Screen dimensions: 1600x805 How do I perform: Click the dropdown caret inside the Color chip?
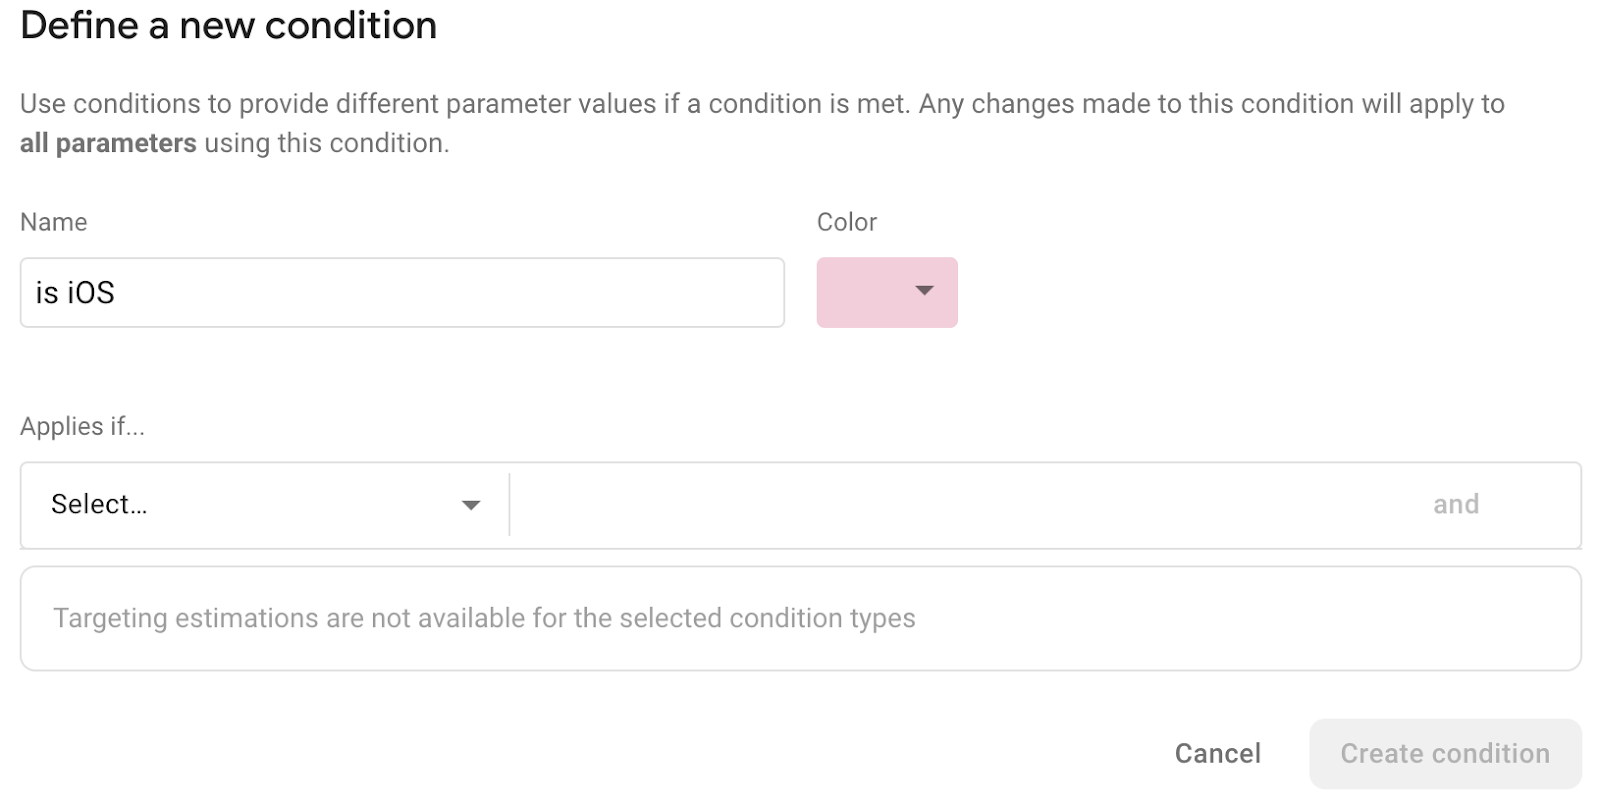tap(924, 292)
